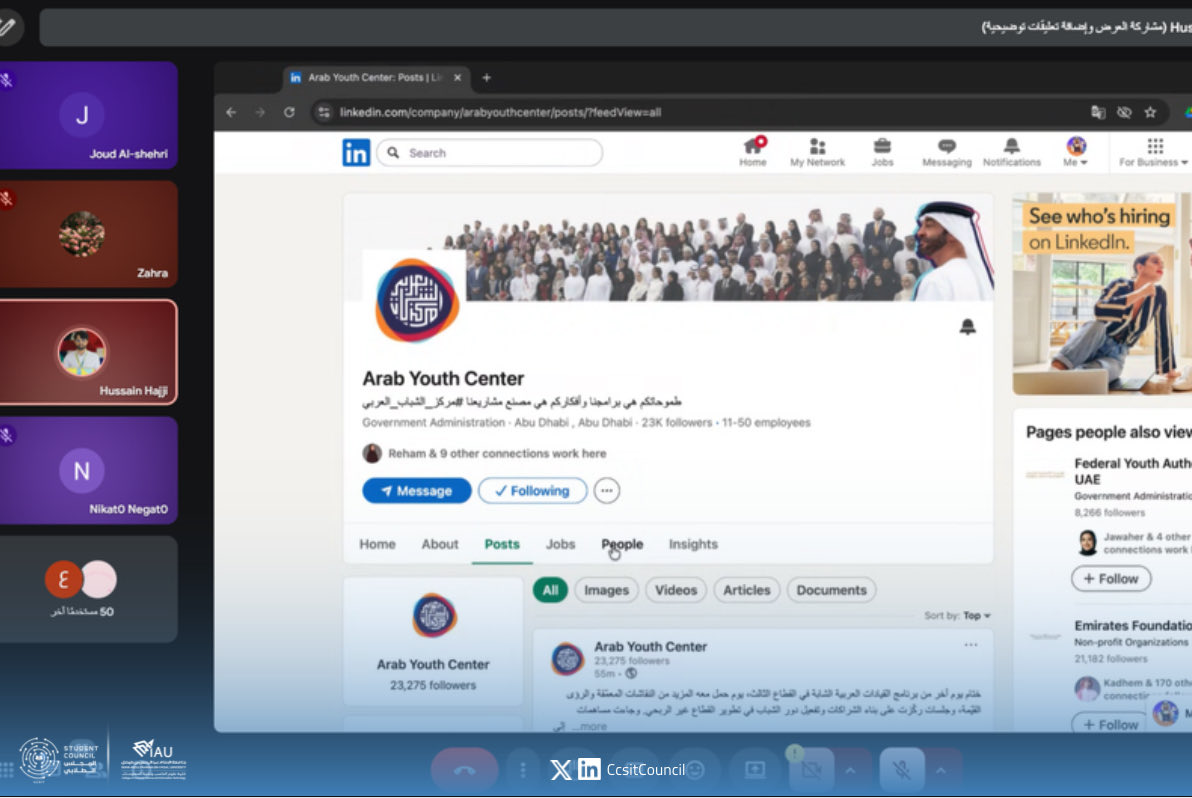Select the Posts tab
The image size is (1192, 798).
[x=502, y=544]
